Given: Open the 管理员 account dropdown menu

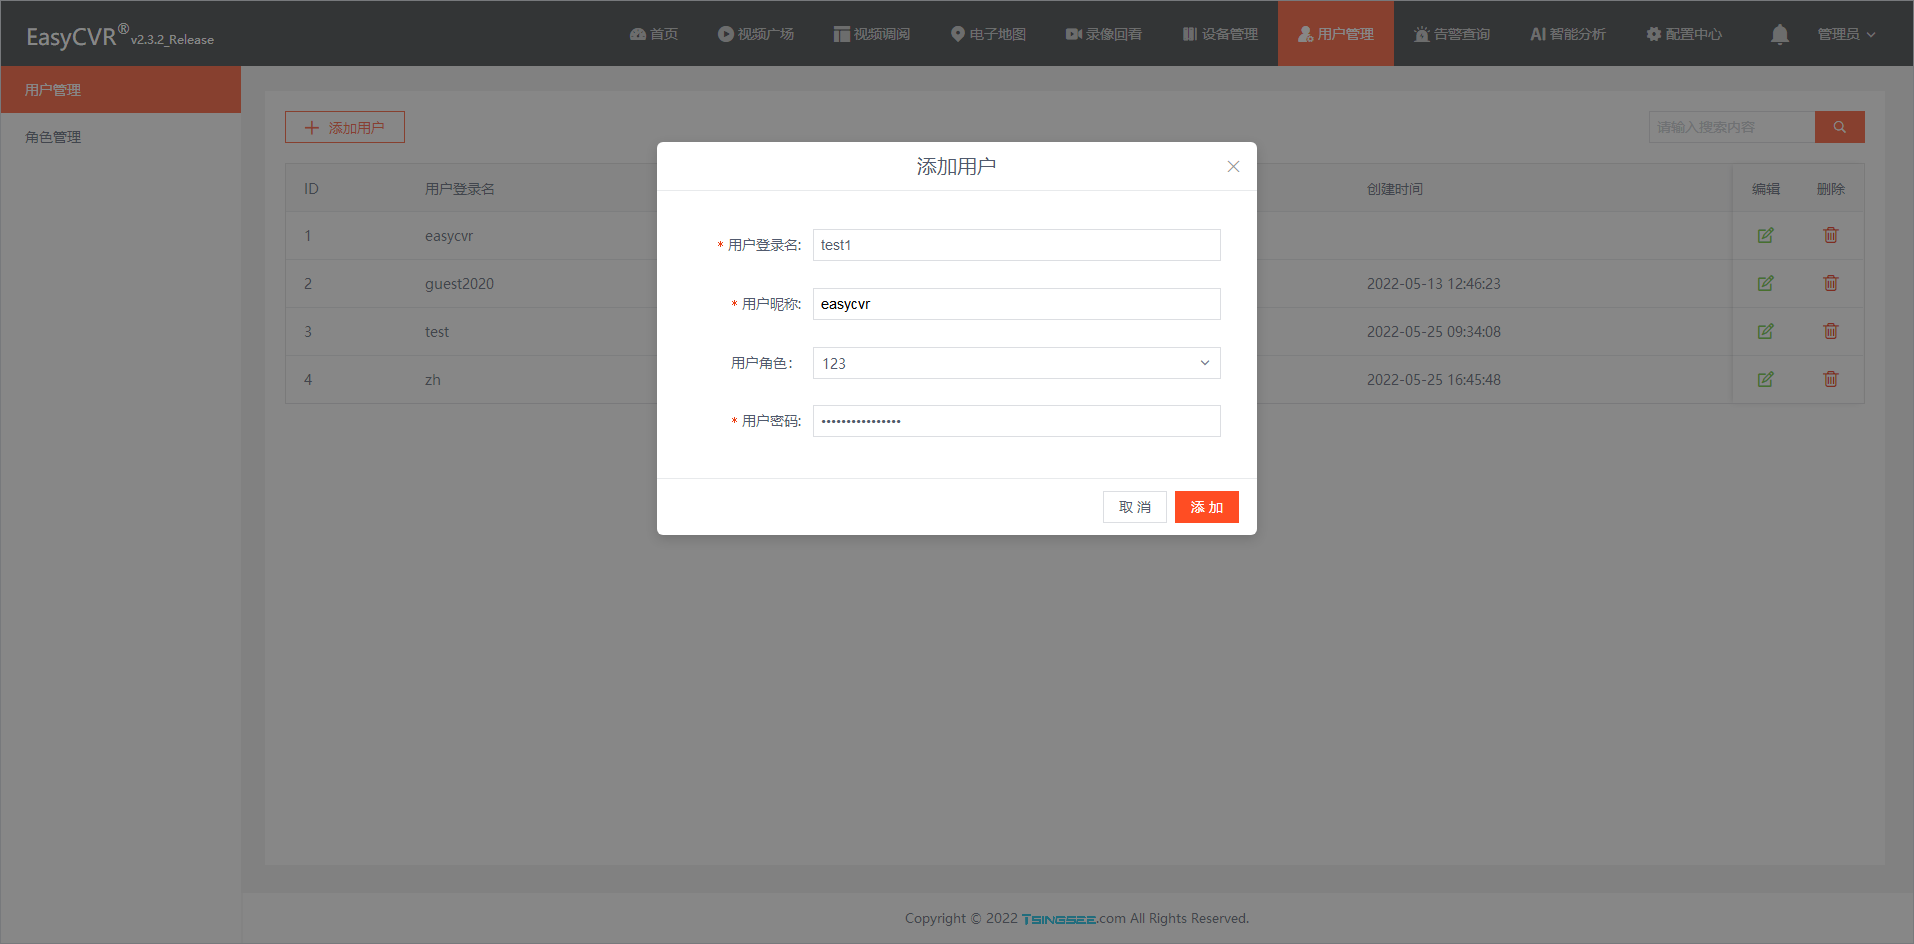Looking at the screenshot, I should click(x=1845, y=35).
